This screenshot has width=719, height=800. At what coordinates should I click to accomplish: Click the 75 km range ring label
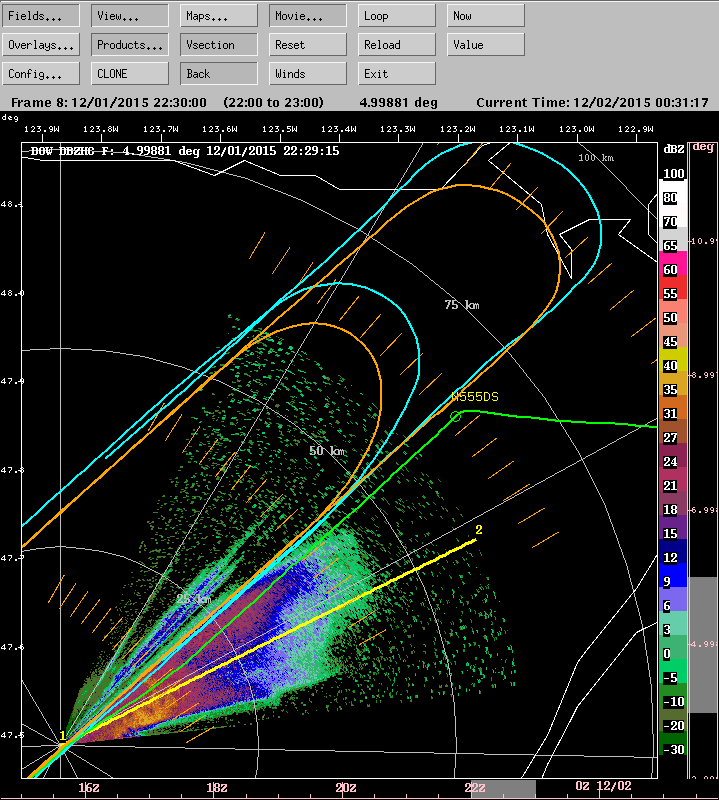(462, 305)
